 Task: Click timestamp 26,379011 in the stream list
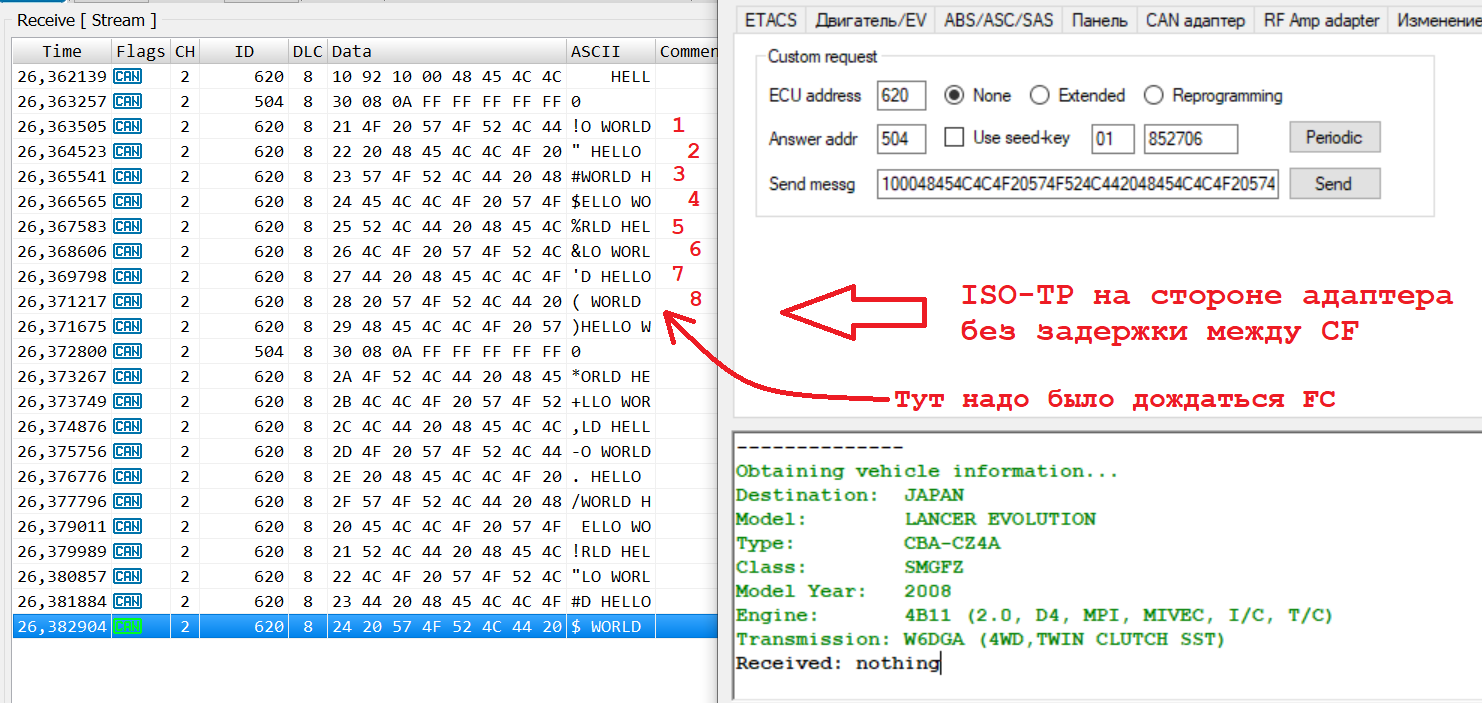point(62,526)
